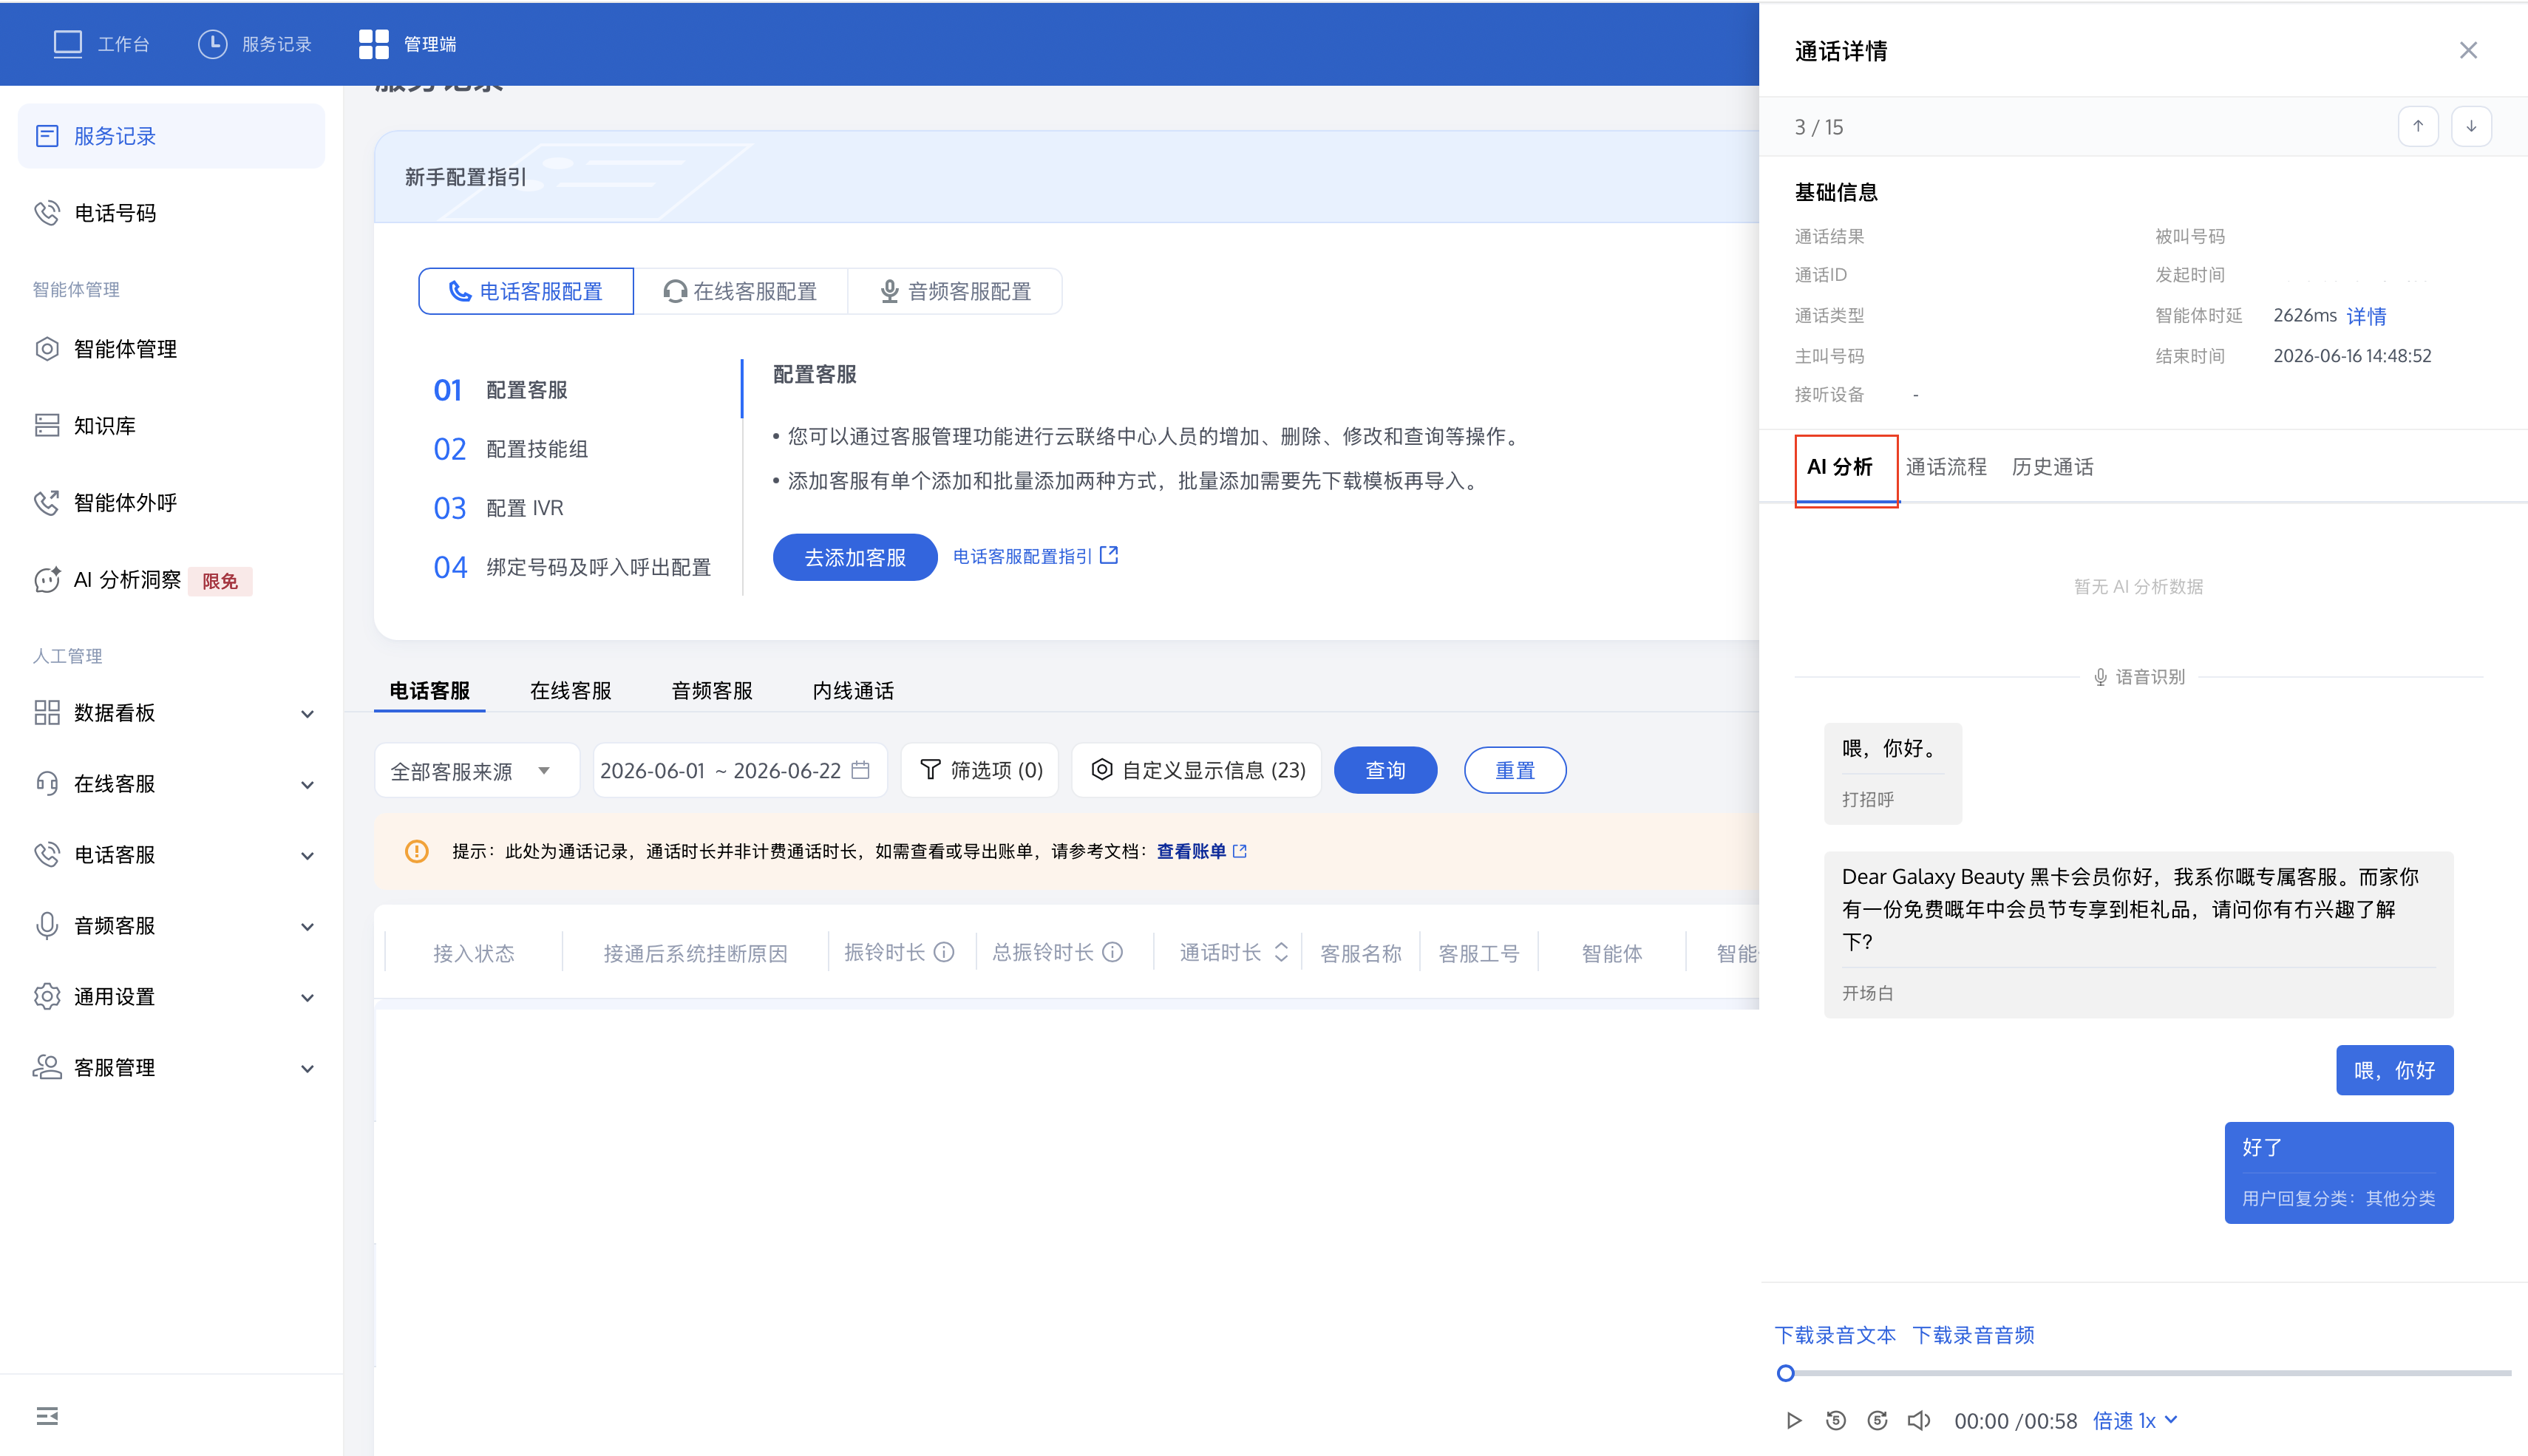Viewport: 2528px width, 1456px height.
Task: Go to next call record with down arrow
Action: tap(2471, 126)
